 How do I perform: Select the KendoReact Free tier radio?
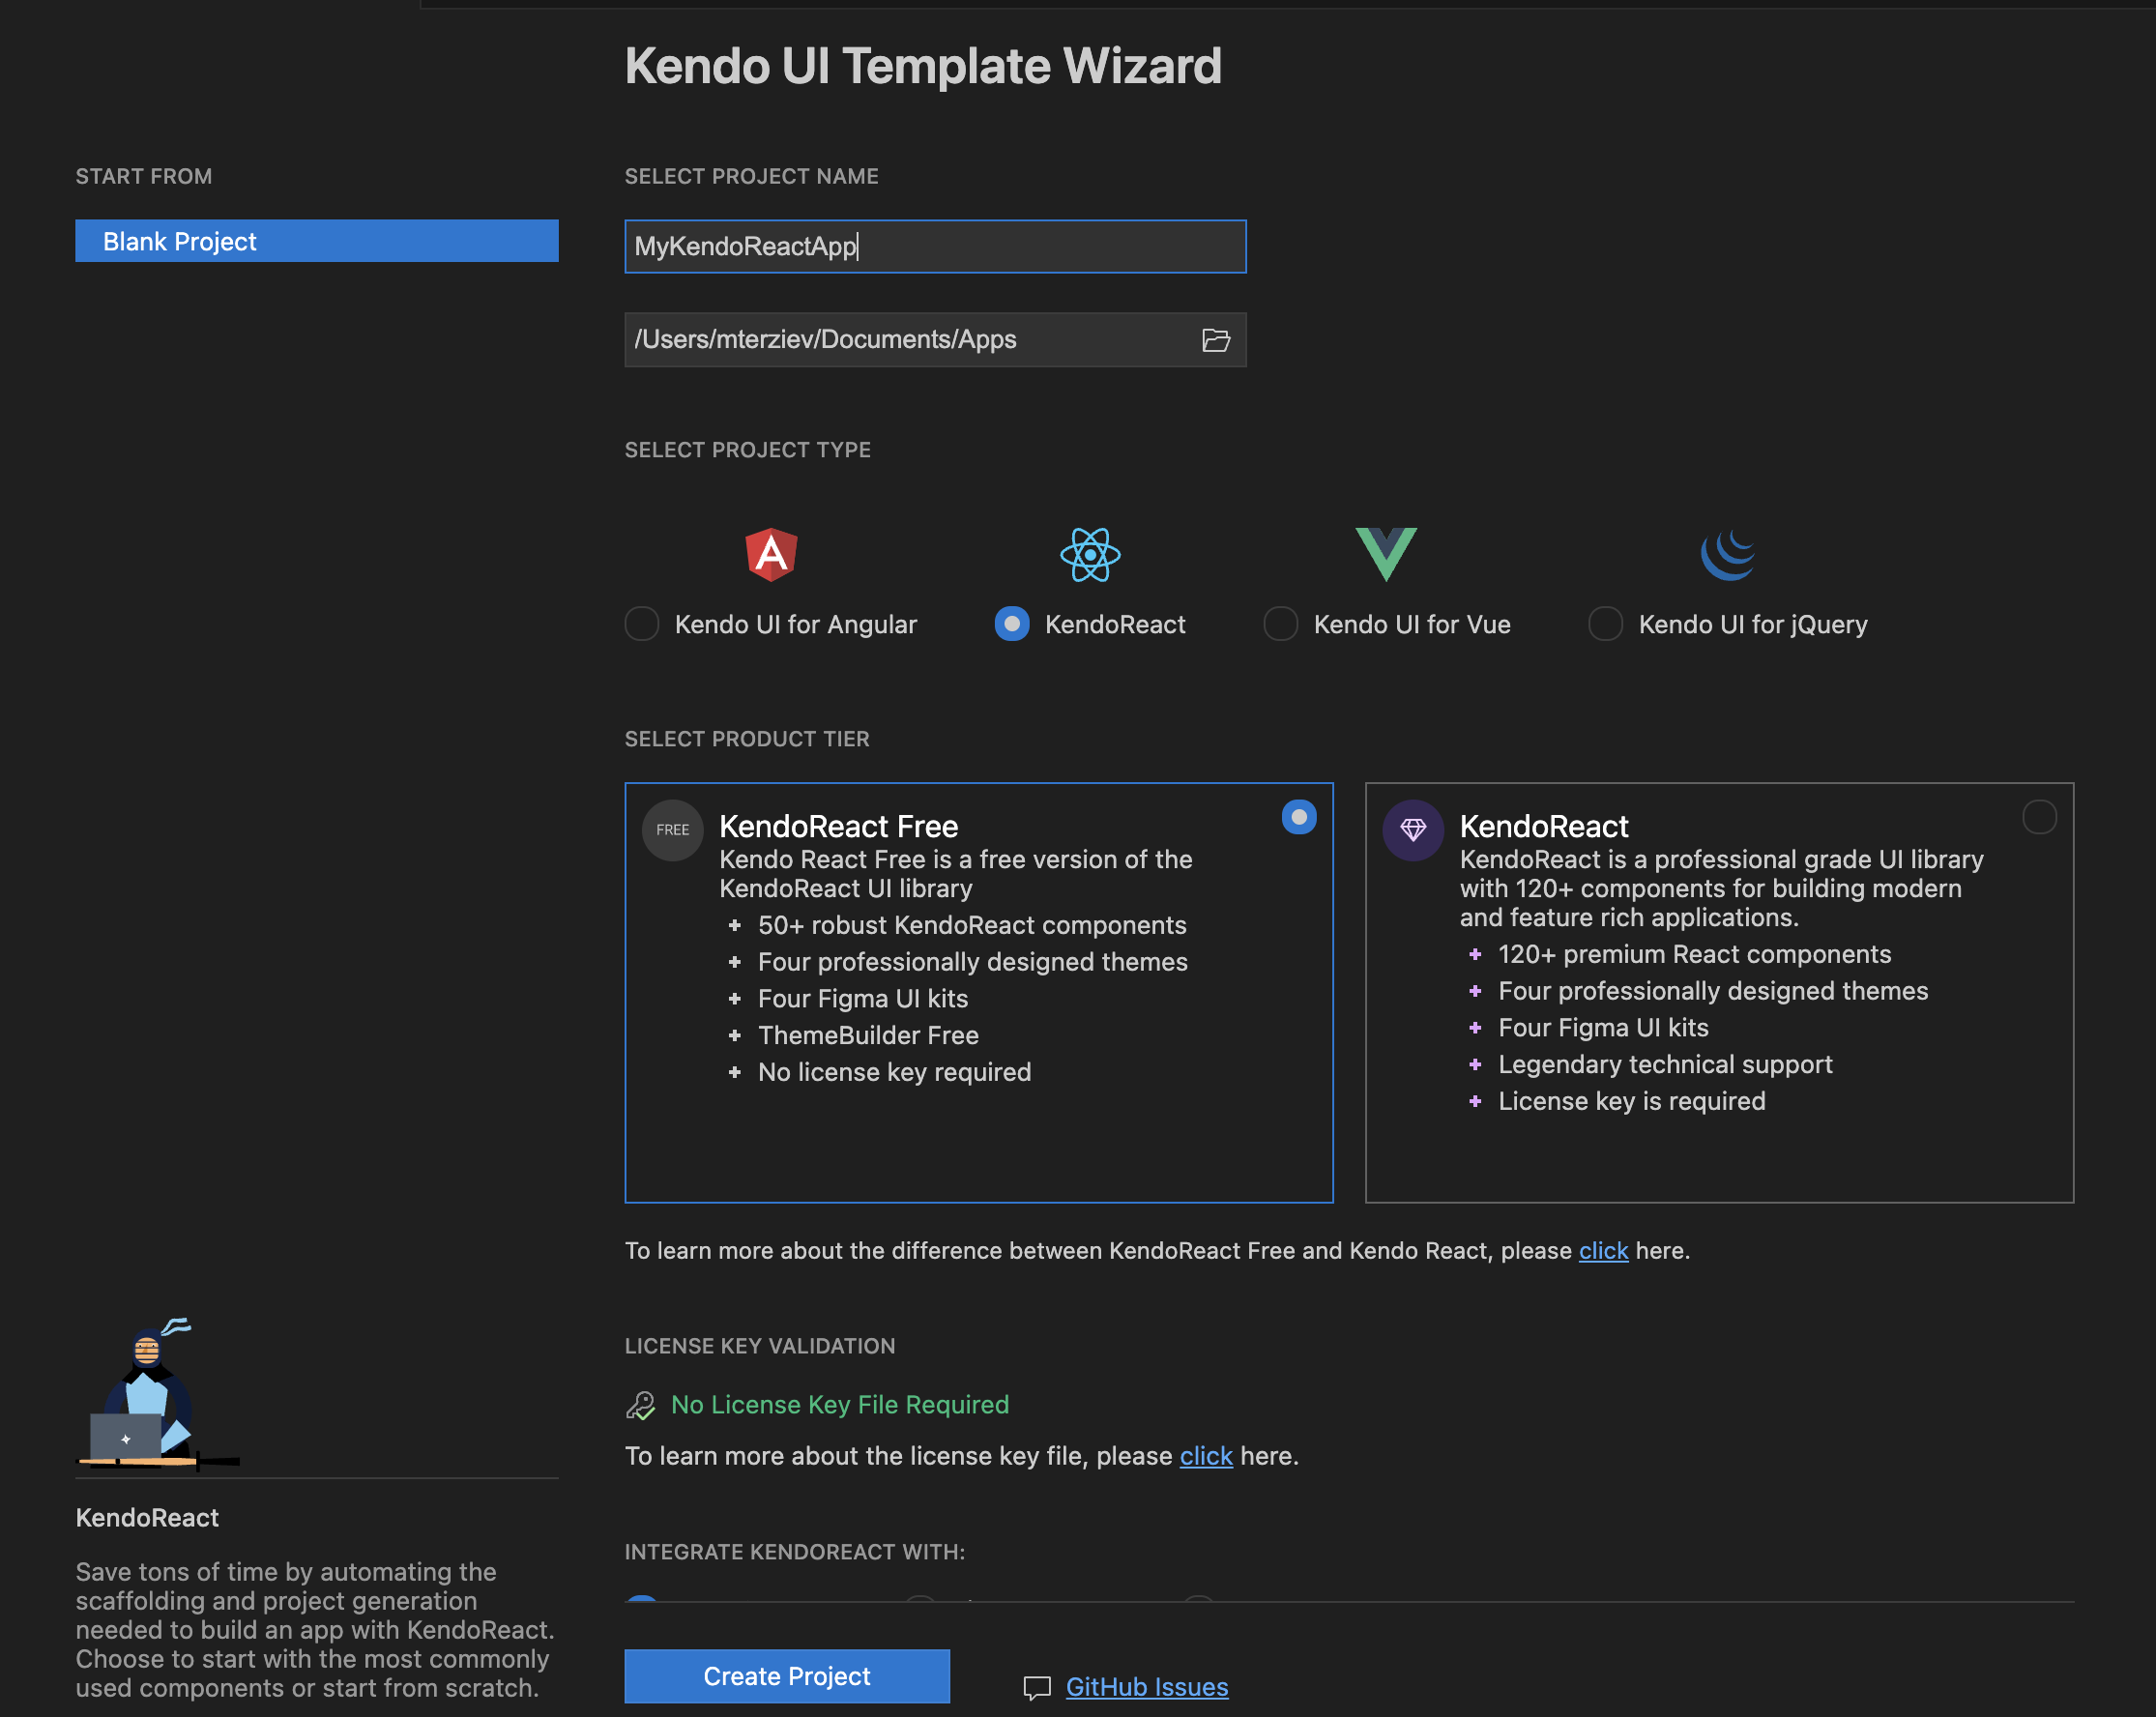coord(1298,817)
